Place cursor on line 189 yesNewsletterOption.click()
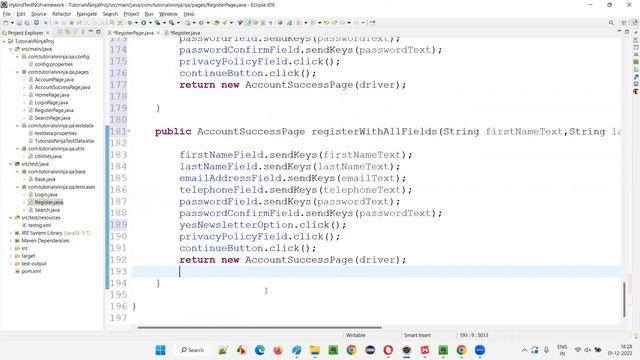Image resolution: width=640 pixels, height=360 pixels. tap(262, 225)
